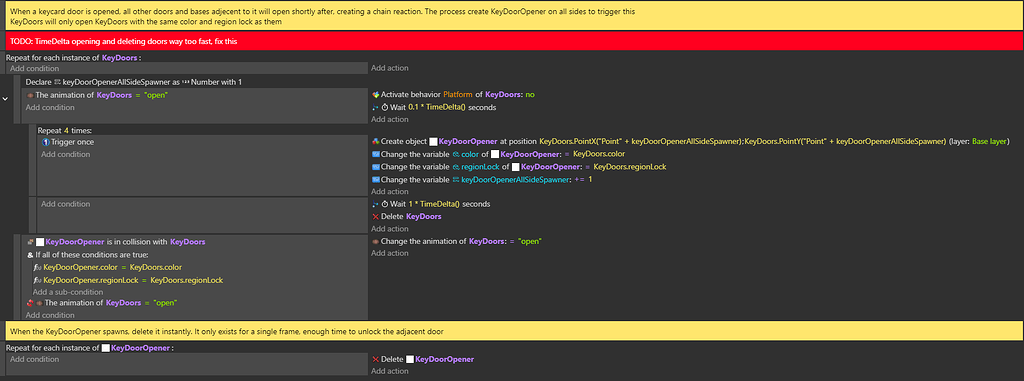
Task: Click the leading icon of the += 1 variable action
Action: pyautogui.click(x=376, y=179)
